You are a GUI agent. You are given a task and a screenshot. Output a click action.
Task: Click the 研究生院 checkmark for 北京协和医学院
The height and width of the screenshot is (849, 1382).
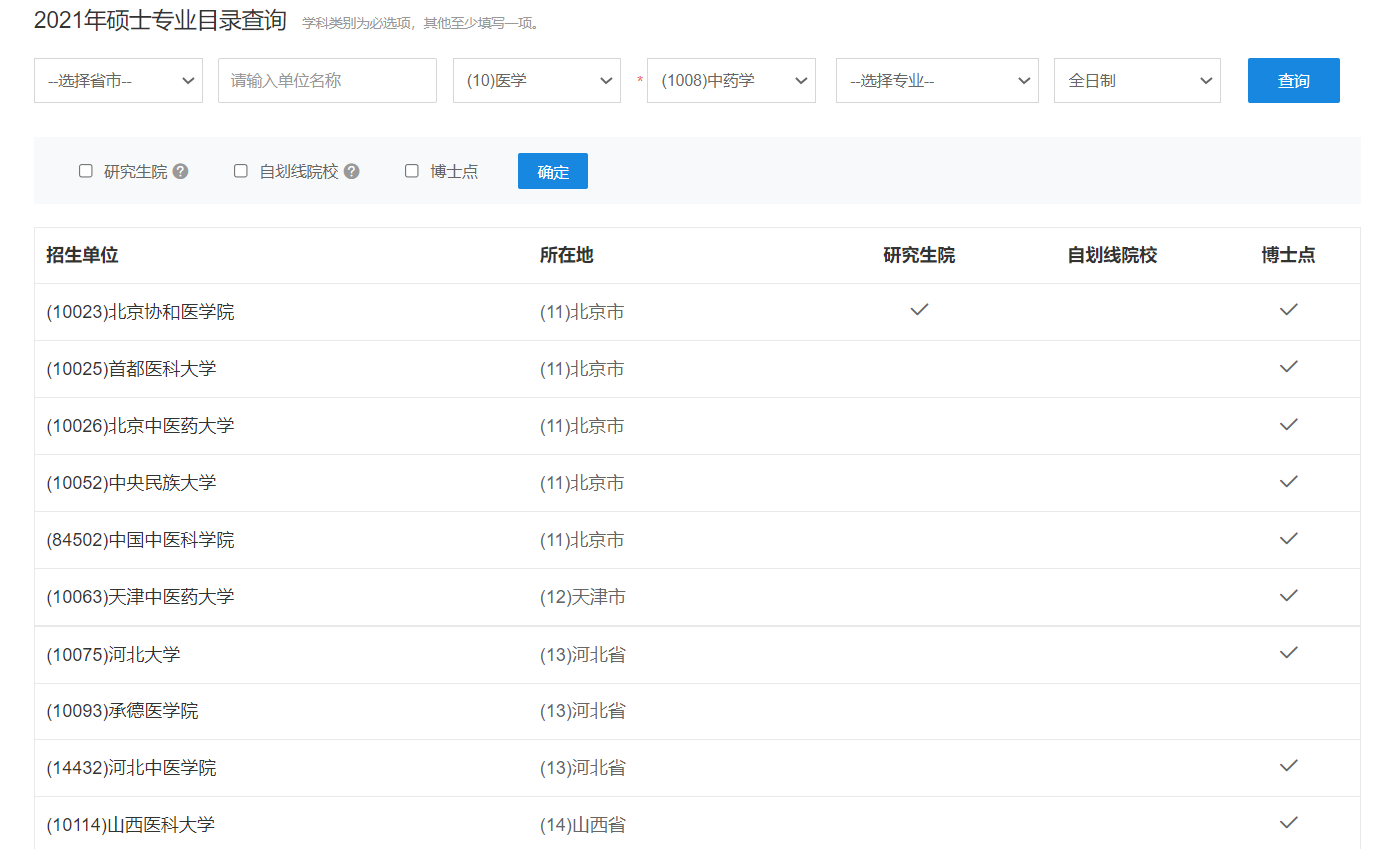(919, 310)
